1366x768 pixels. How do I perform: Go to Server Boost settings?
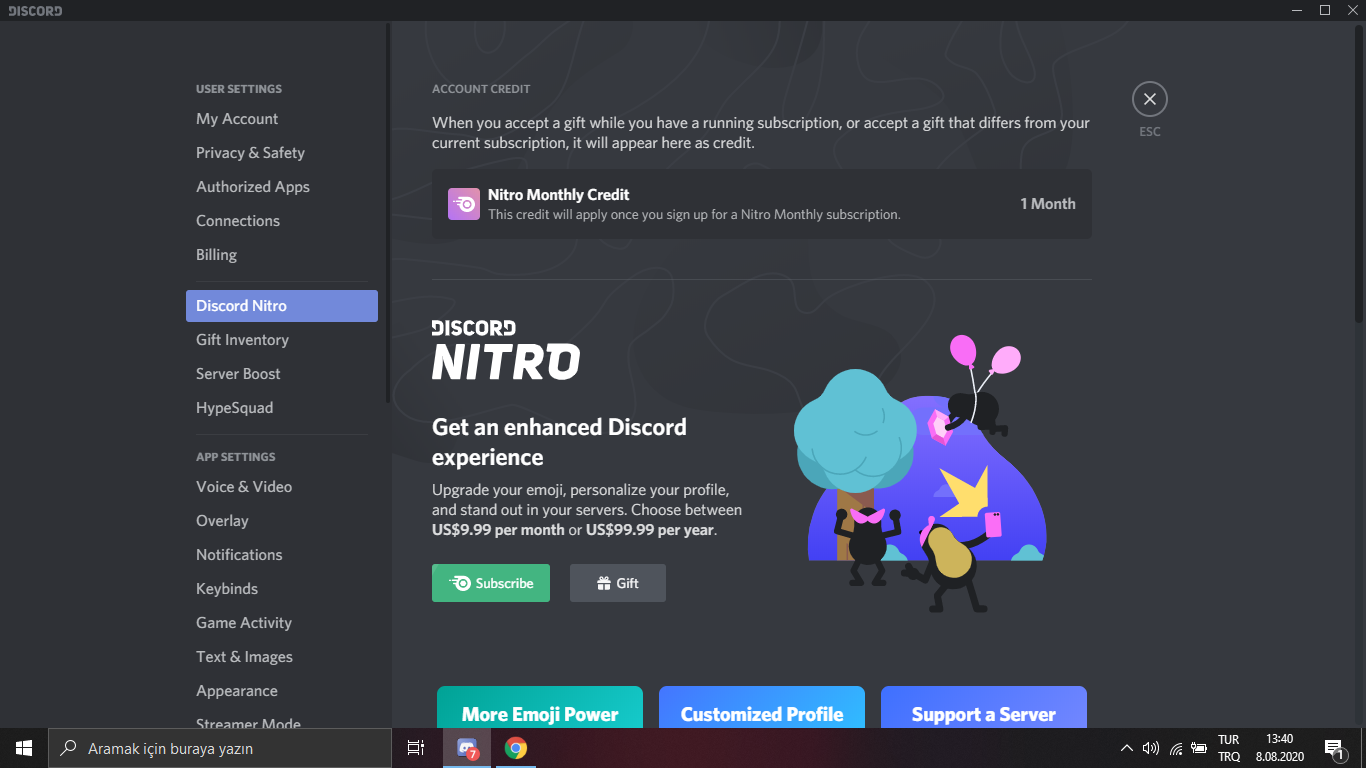coord(282,374)
